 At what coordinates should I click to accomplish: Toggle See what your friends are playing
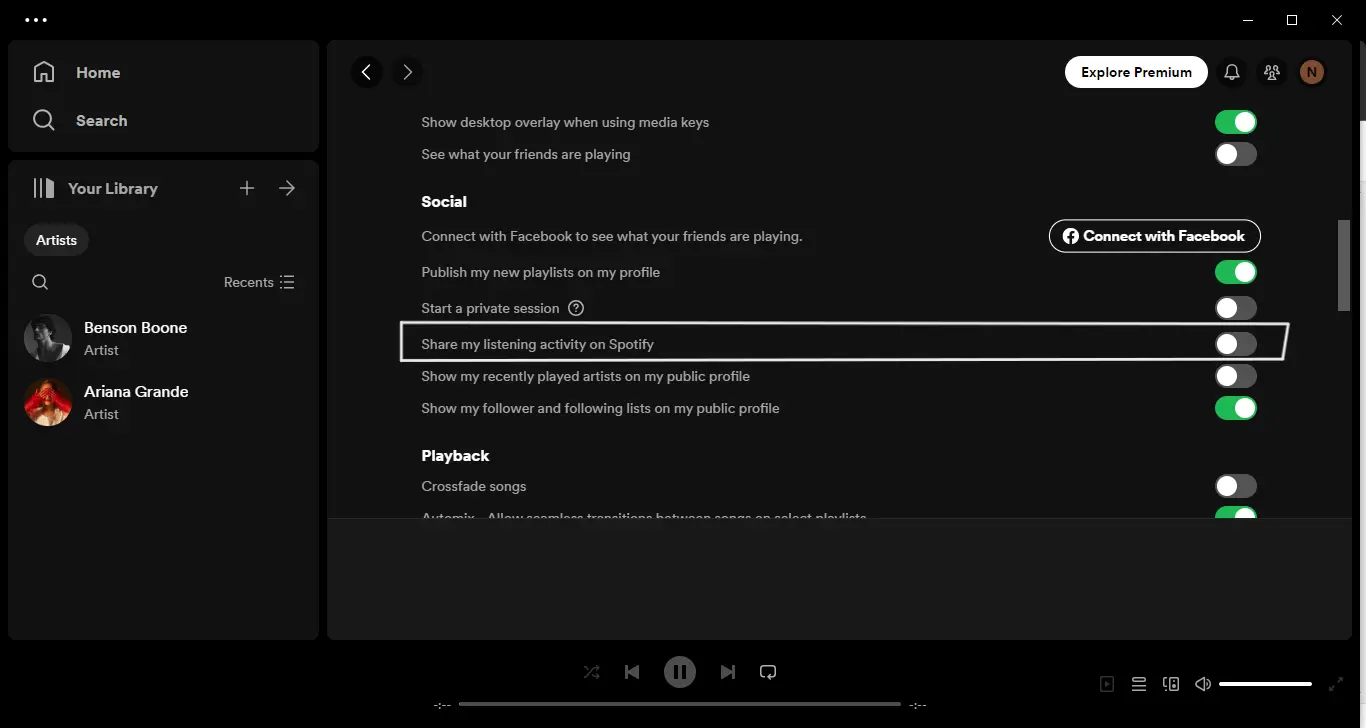1236,154
